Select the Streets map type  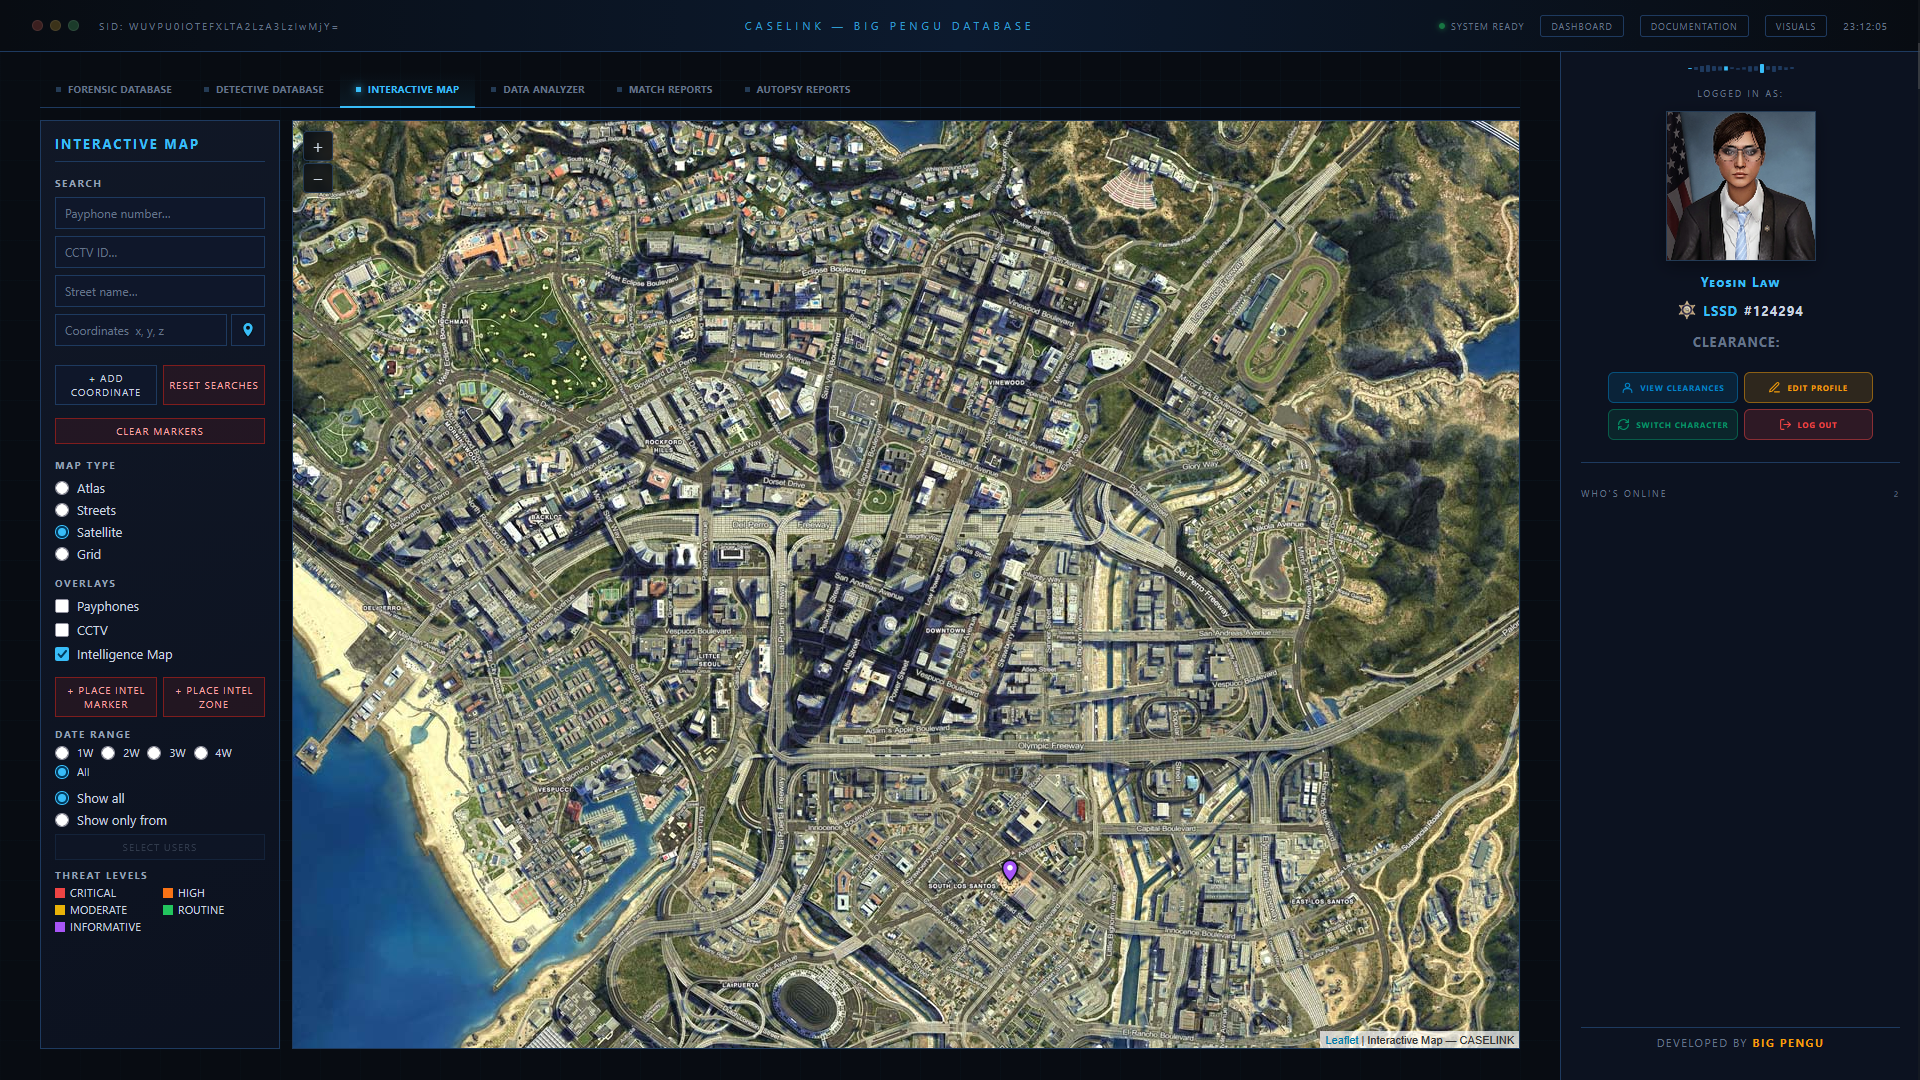pyautogui.click(x=62, y=510)
